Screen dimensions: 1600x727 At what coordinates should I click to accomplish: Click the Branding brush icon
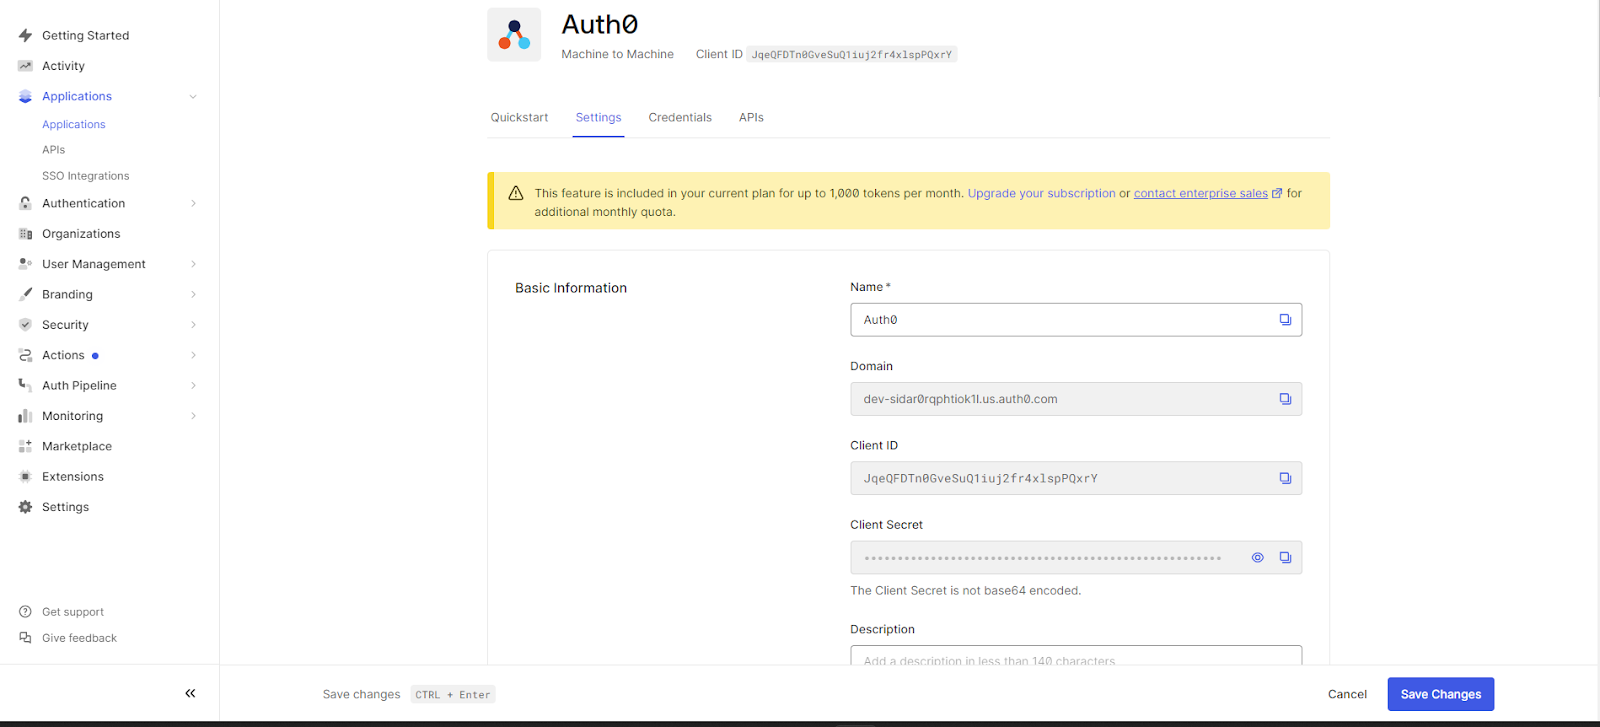pyautogui.click(x=25, y=294)
